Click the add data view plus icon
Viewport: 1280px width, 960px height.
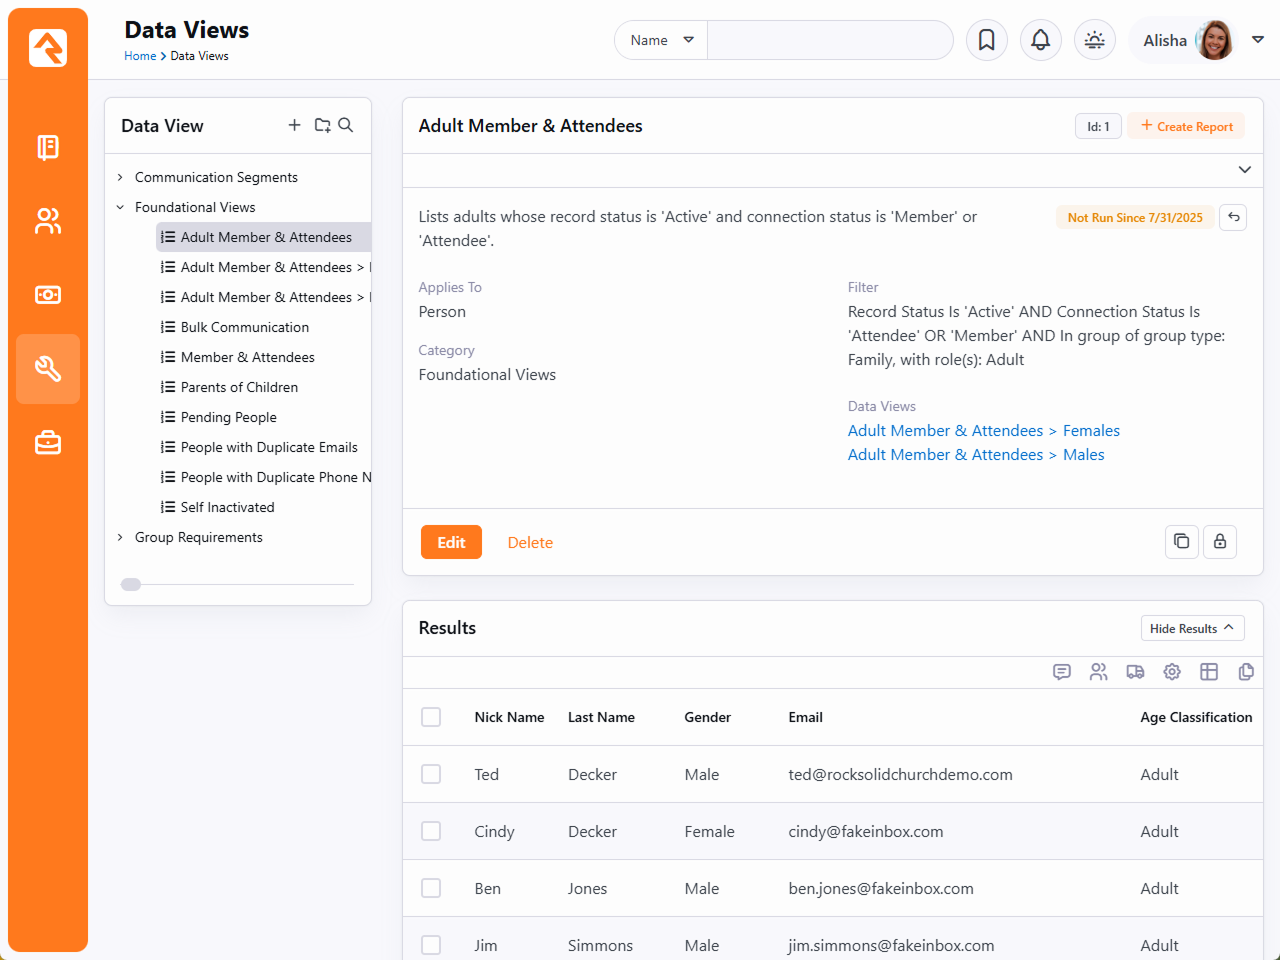coord(294,125)
